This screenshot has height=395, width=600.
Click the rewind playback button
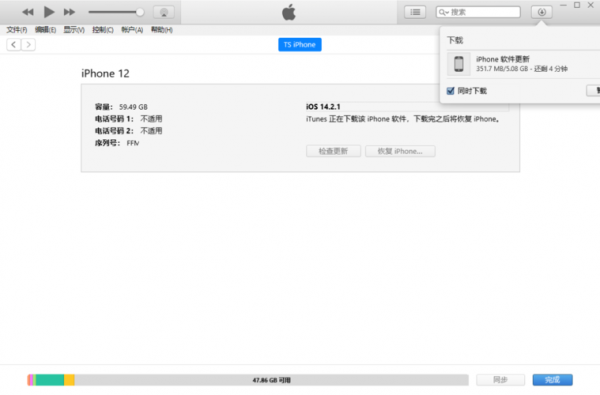click(28, 12)
